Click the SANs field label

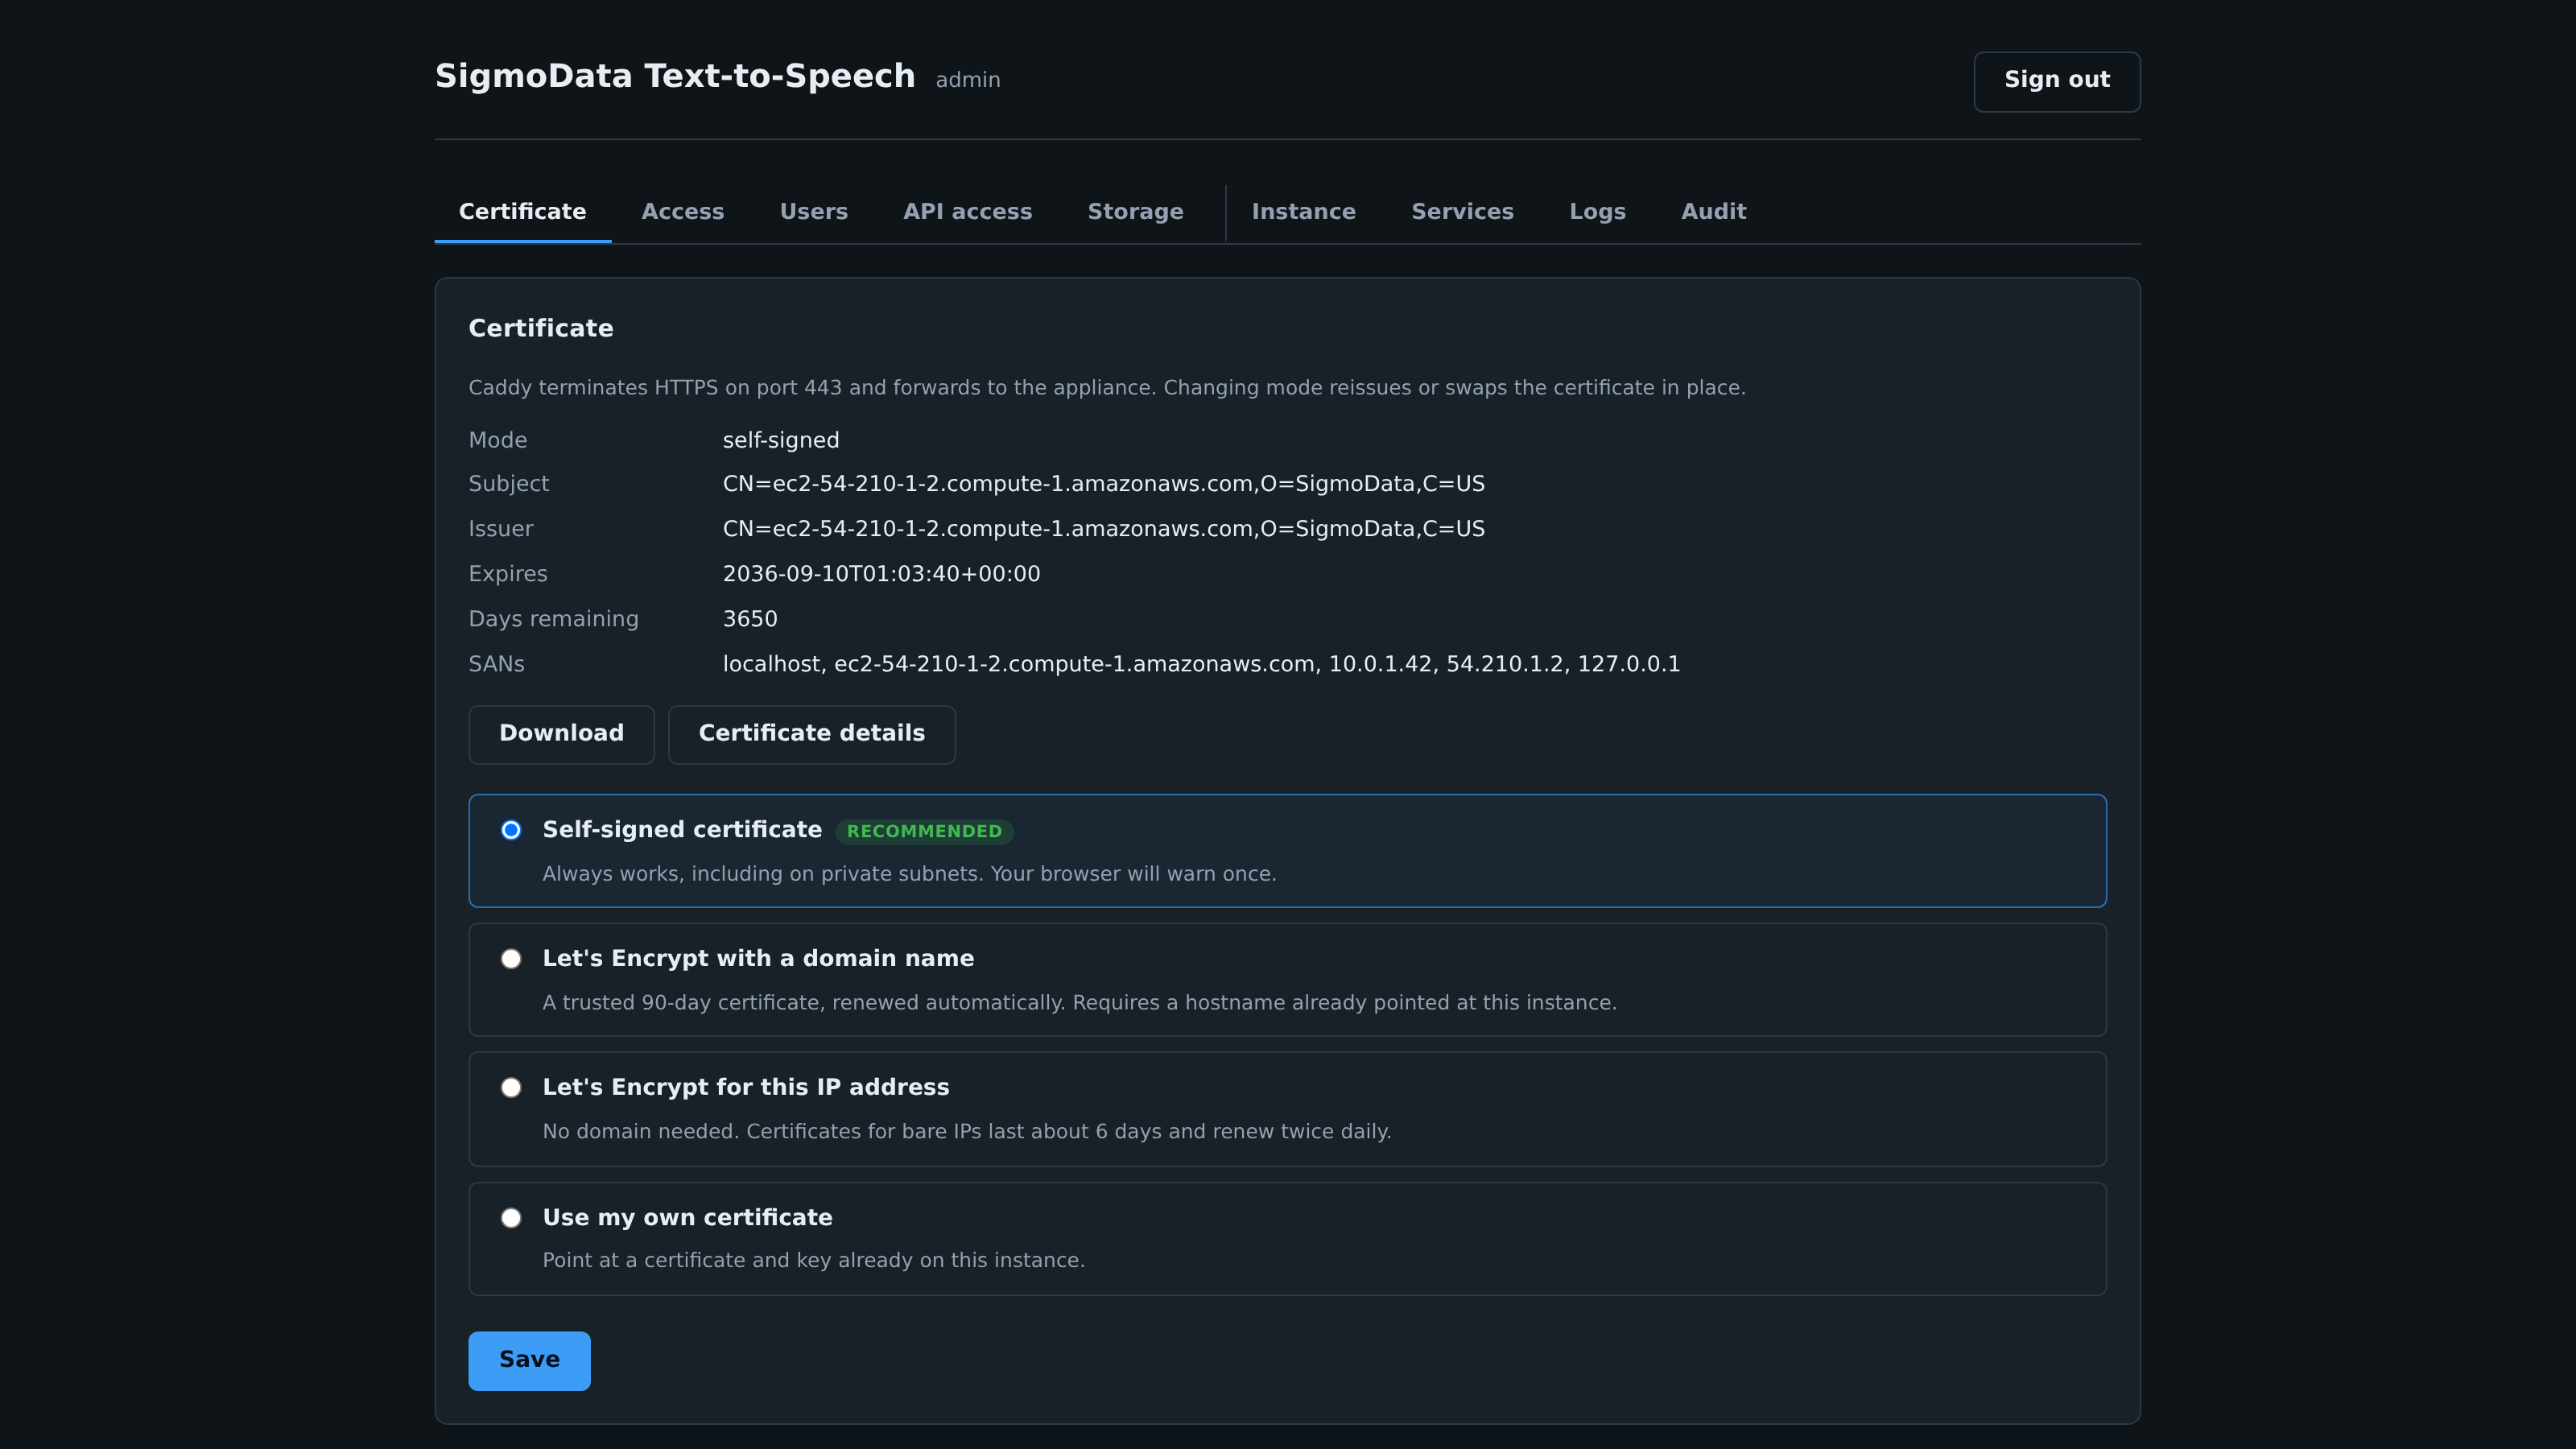click(x=496, y=664)
